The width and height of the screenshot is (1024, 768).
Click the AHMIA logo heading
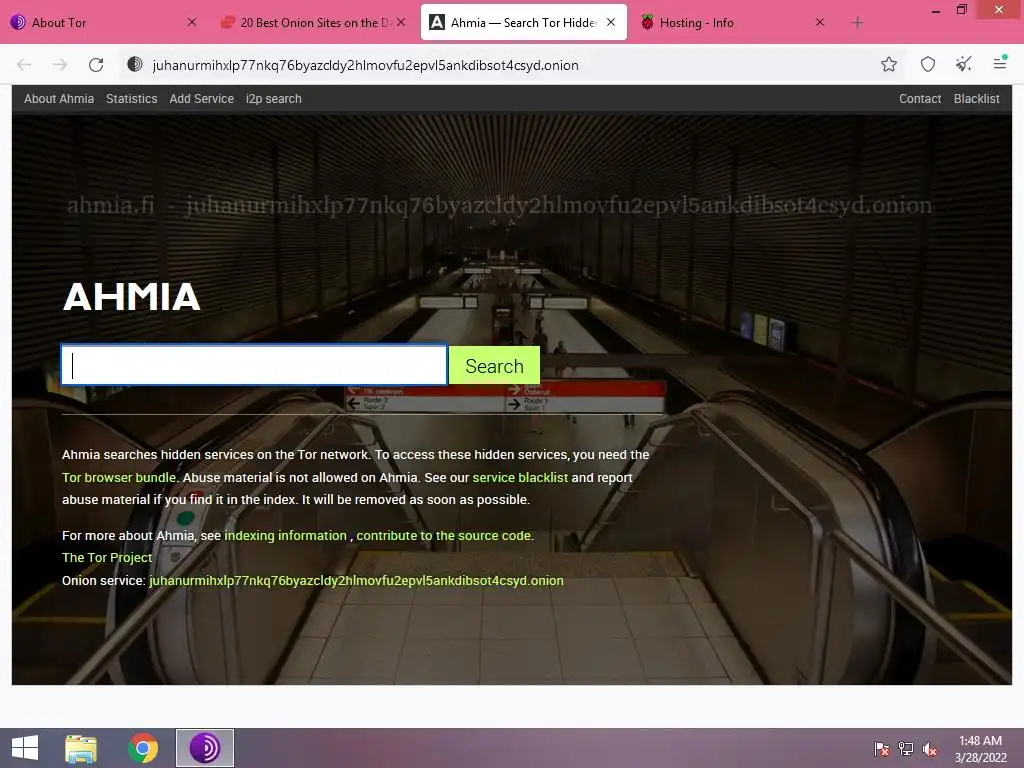131,296
